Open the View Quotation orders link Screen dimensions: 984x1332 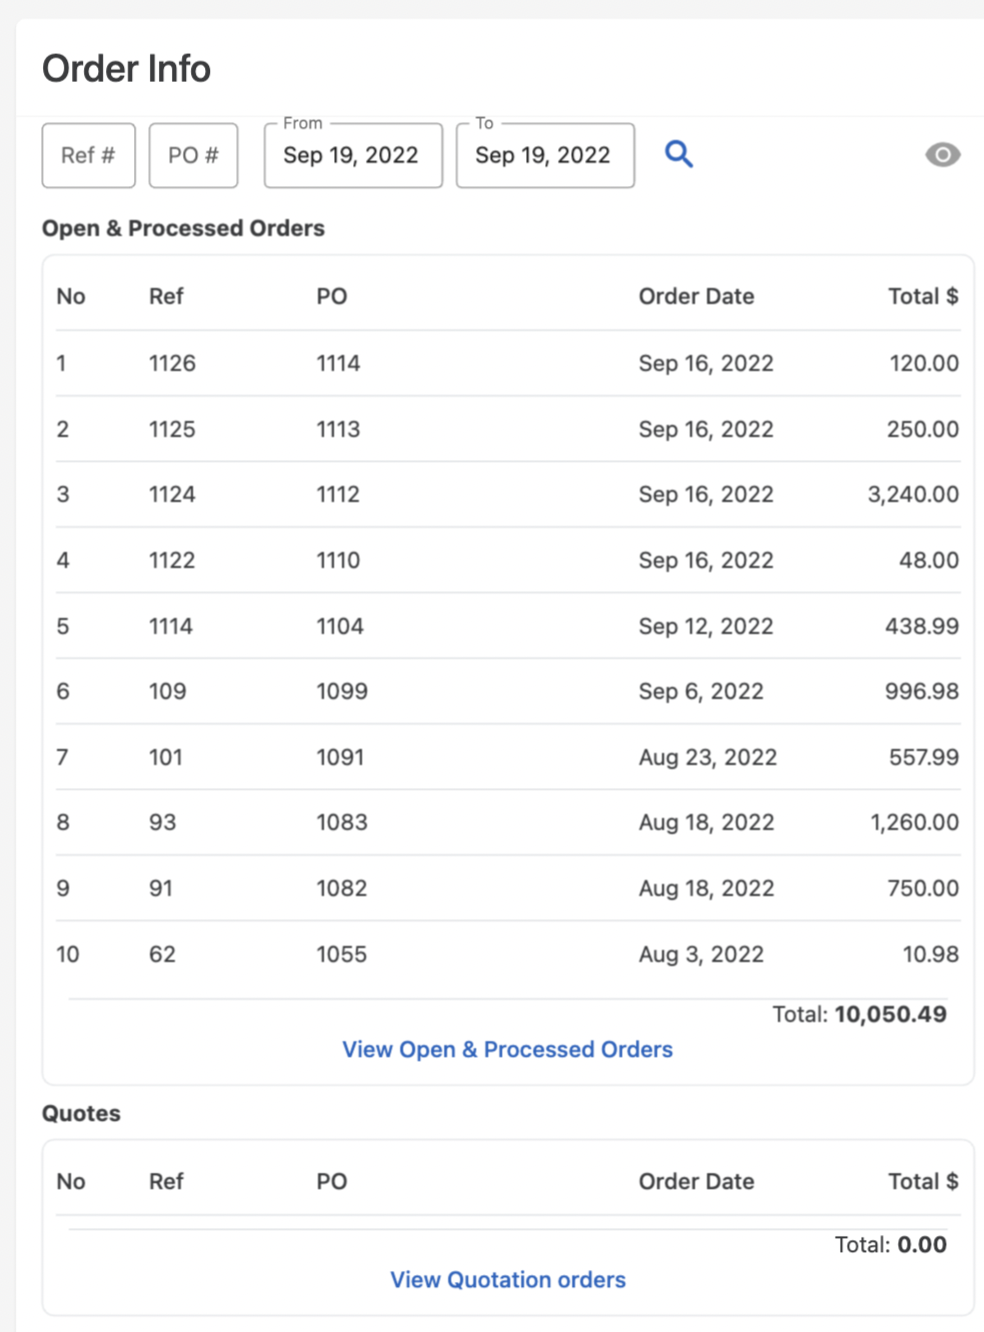[x=507, y=1279]
